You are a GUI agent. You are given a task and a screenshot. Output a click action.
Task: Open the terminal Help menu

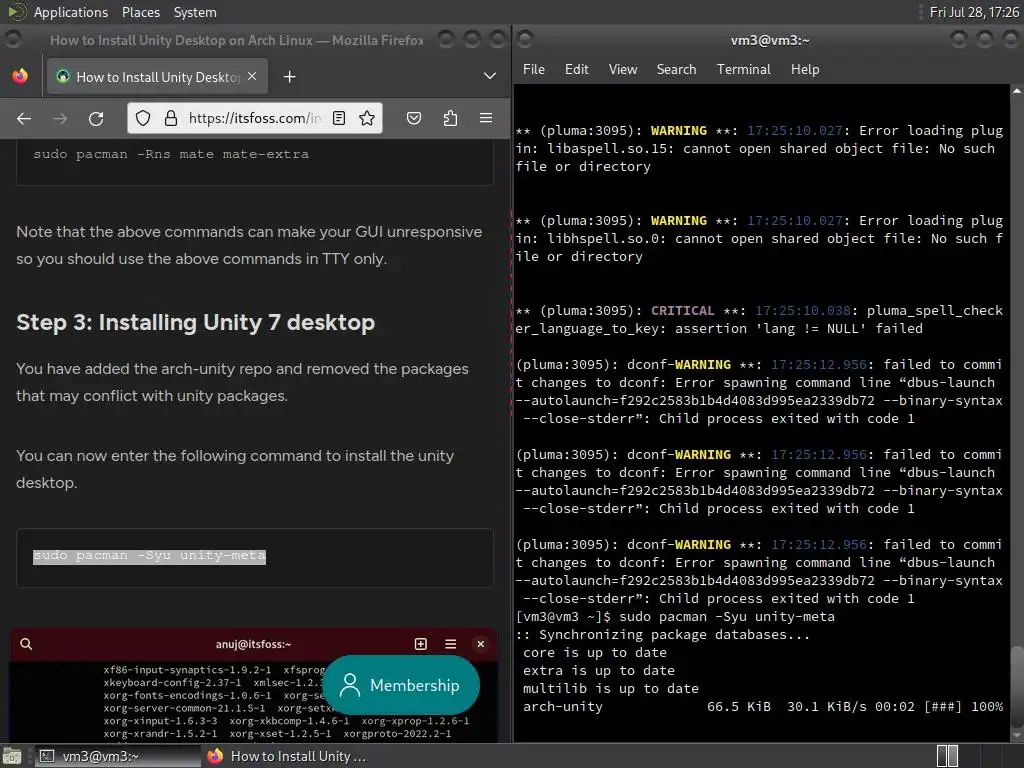tap(805, 69)
